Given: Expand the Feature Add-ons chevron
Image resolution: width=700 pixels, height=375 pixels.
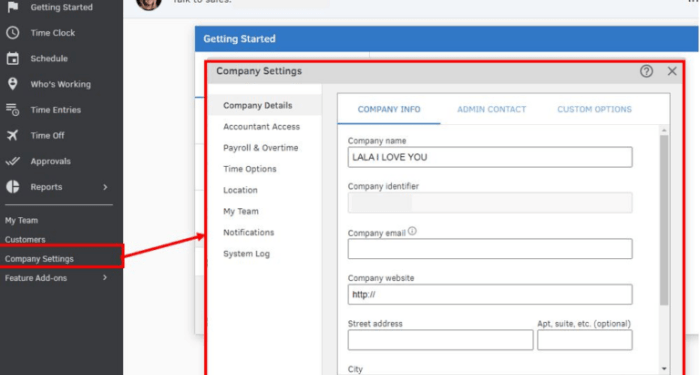Looking at the screenshot, I should click(x=105, y=278).
